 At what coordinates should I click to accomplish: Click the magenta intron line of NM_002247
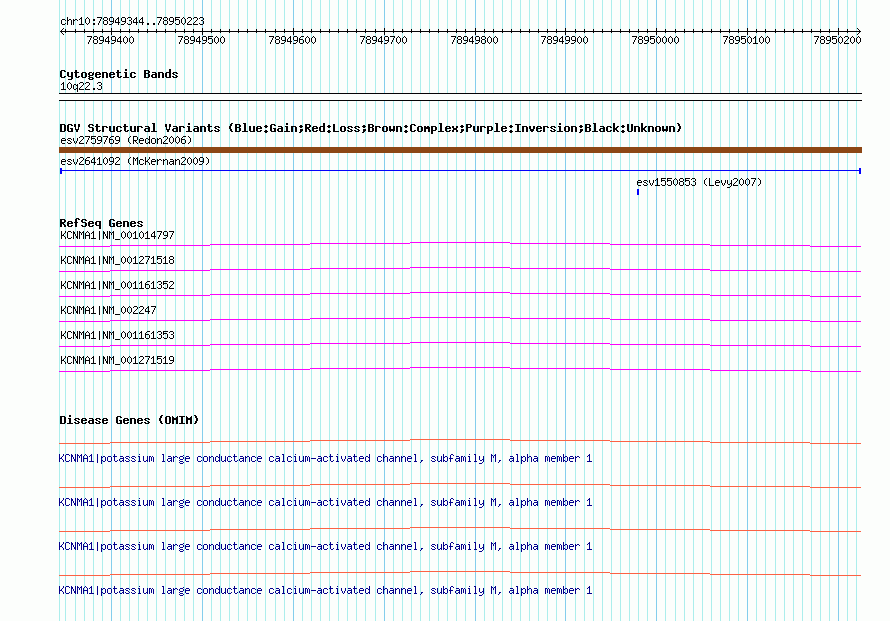[x=460, y=318]
